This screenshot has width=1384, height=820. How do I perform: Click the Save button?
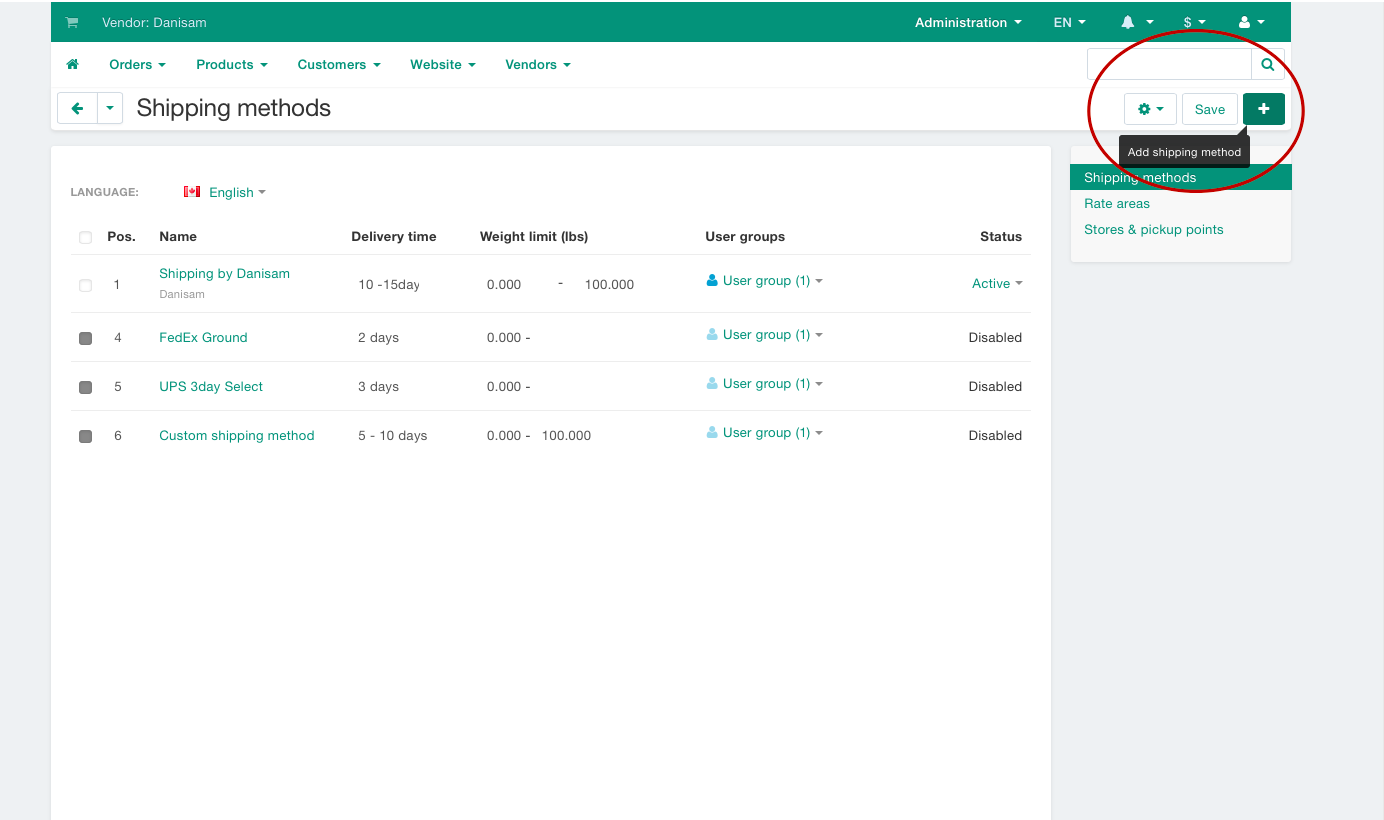[1209, 109]
